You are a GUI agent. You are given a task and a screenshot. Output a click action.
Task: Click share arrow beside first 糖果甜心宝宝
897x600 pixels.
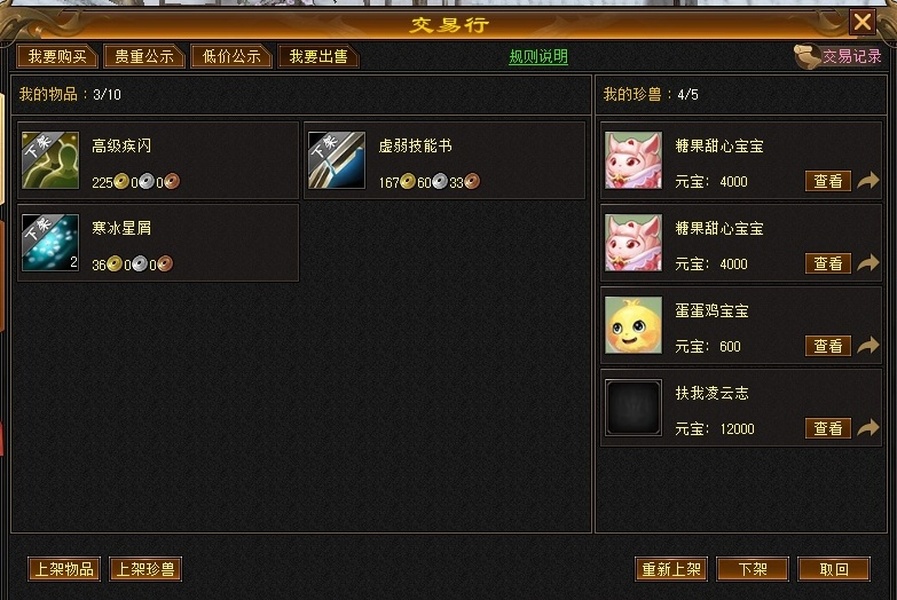pyautogui.click(x=868, y=181)
